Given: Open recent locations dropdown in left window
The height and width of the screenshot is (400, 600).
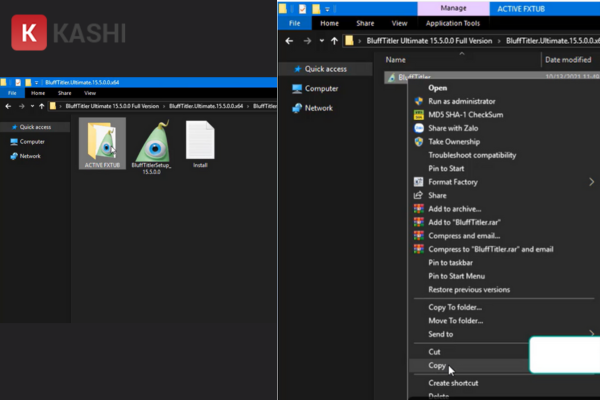Looking at the screenshot, I should coord(32,106).
